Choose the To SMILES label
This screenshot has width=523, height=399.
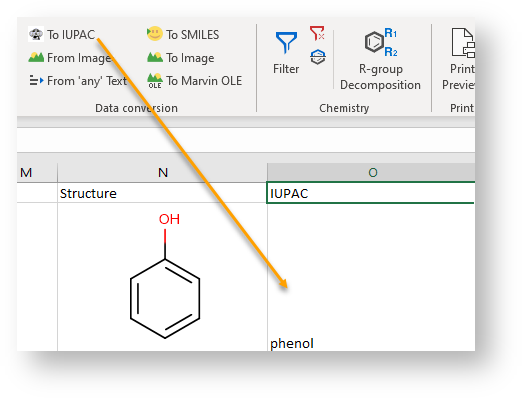coord(192,35)
